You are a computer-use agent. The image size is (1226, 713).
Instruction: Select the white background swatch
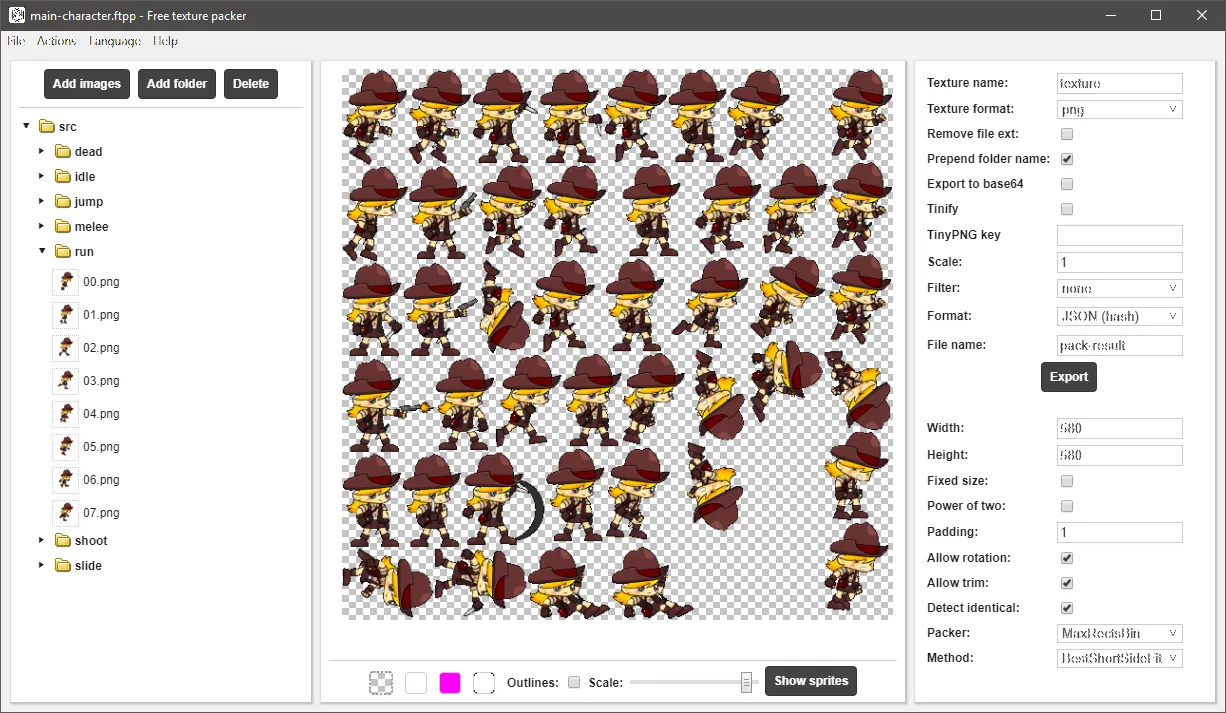(416, 683)
